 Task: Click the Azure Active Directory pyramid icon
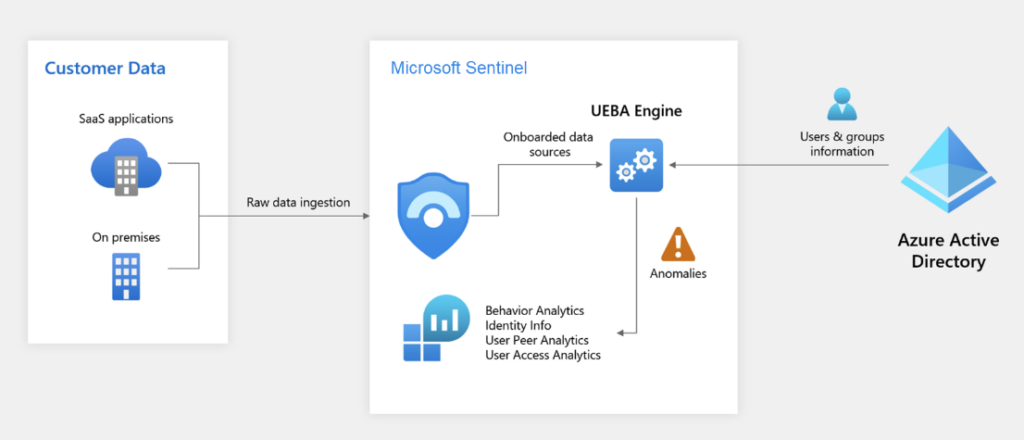(948, 170)
